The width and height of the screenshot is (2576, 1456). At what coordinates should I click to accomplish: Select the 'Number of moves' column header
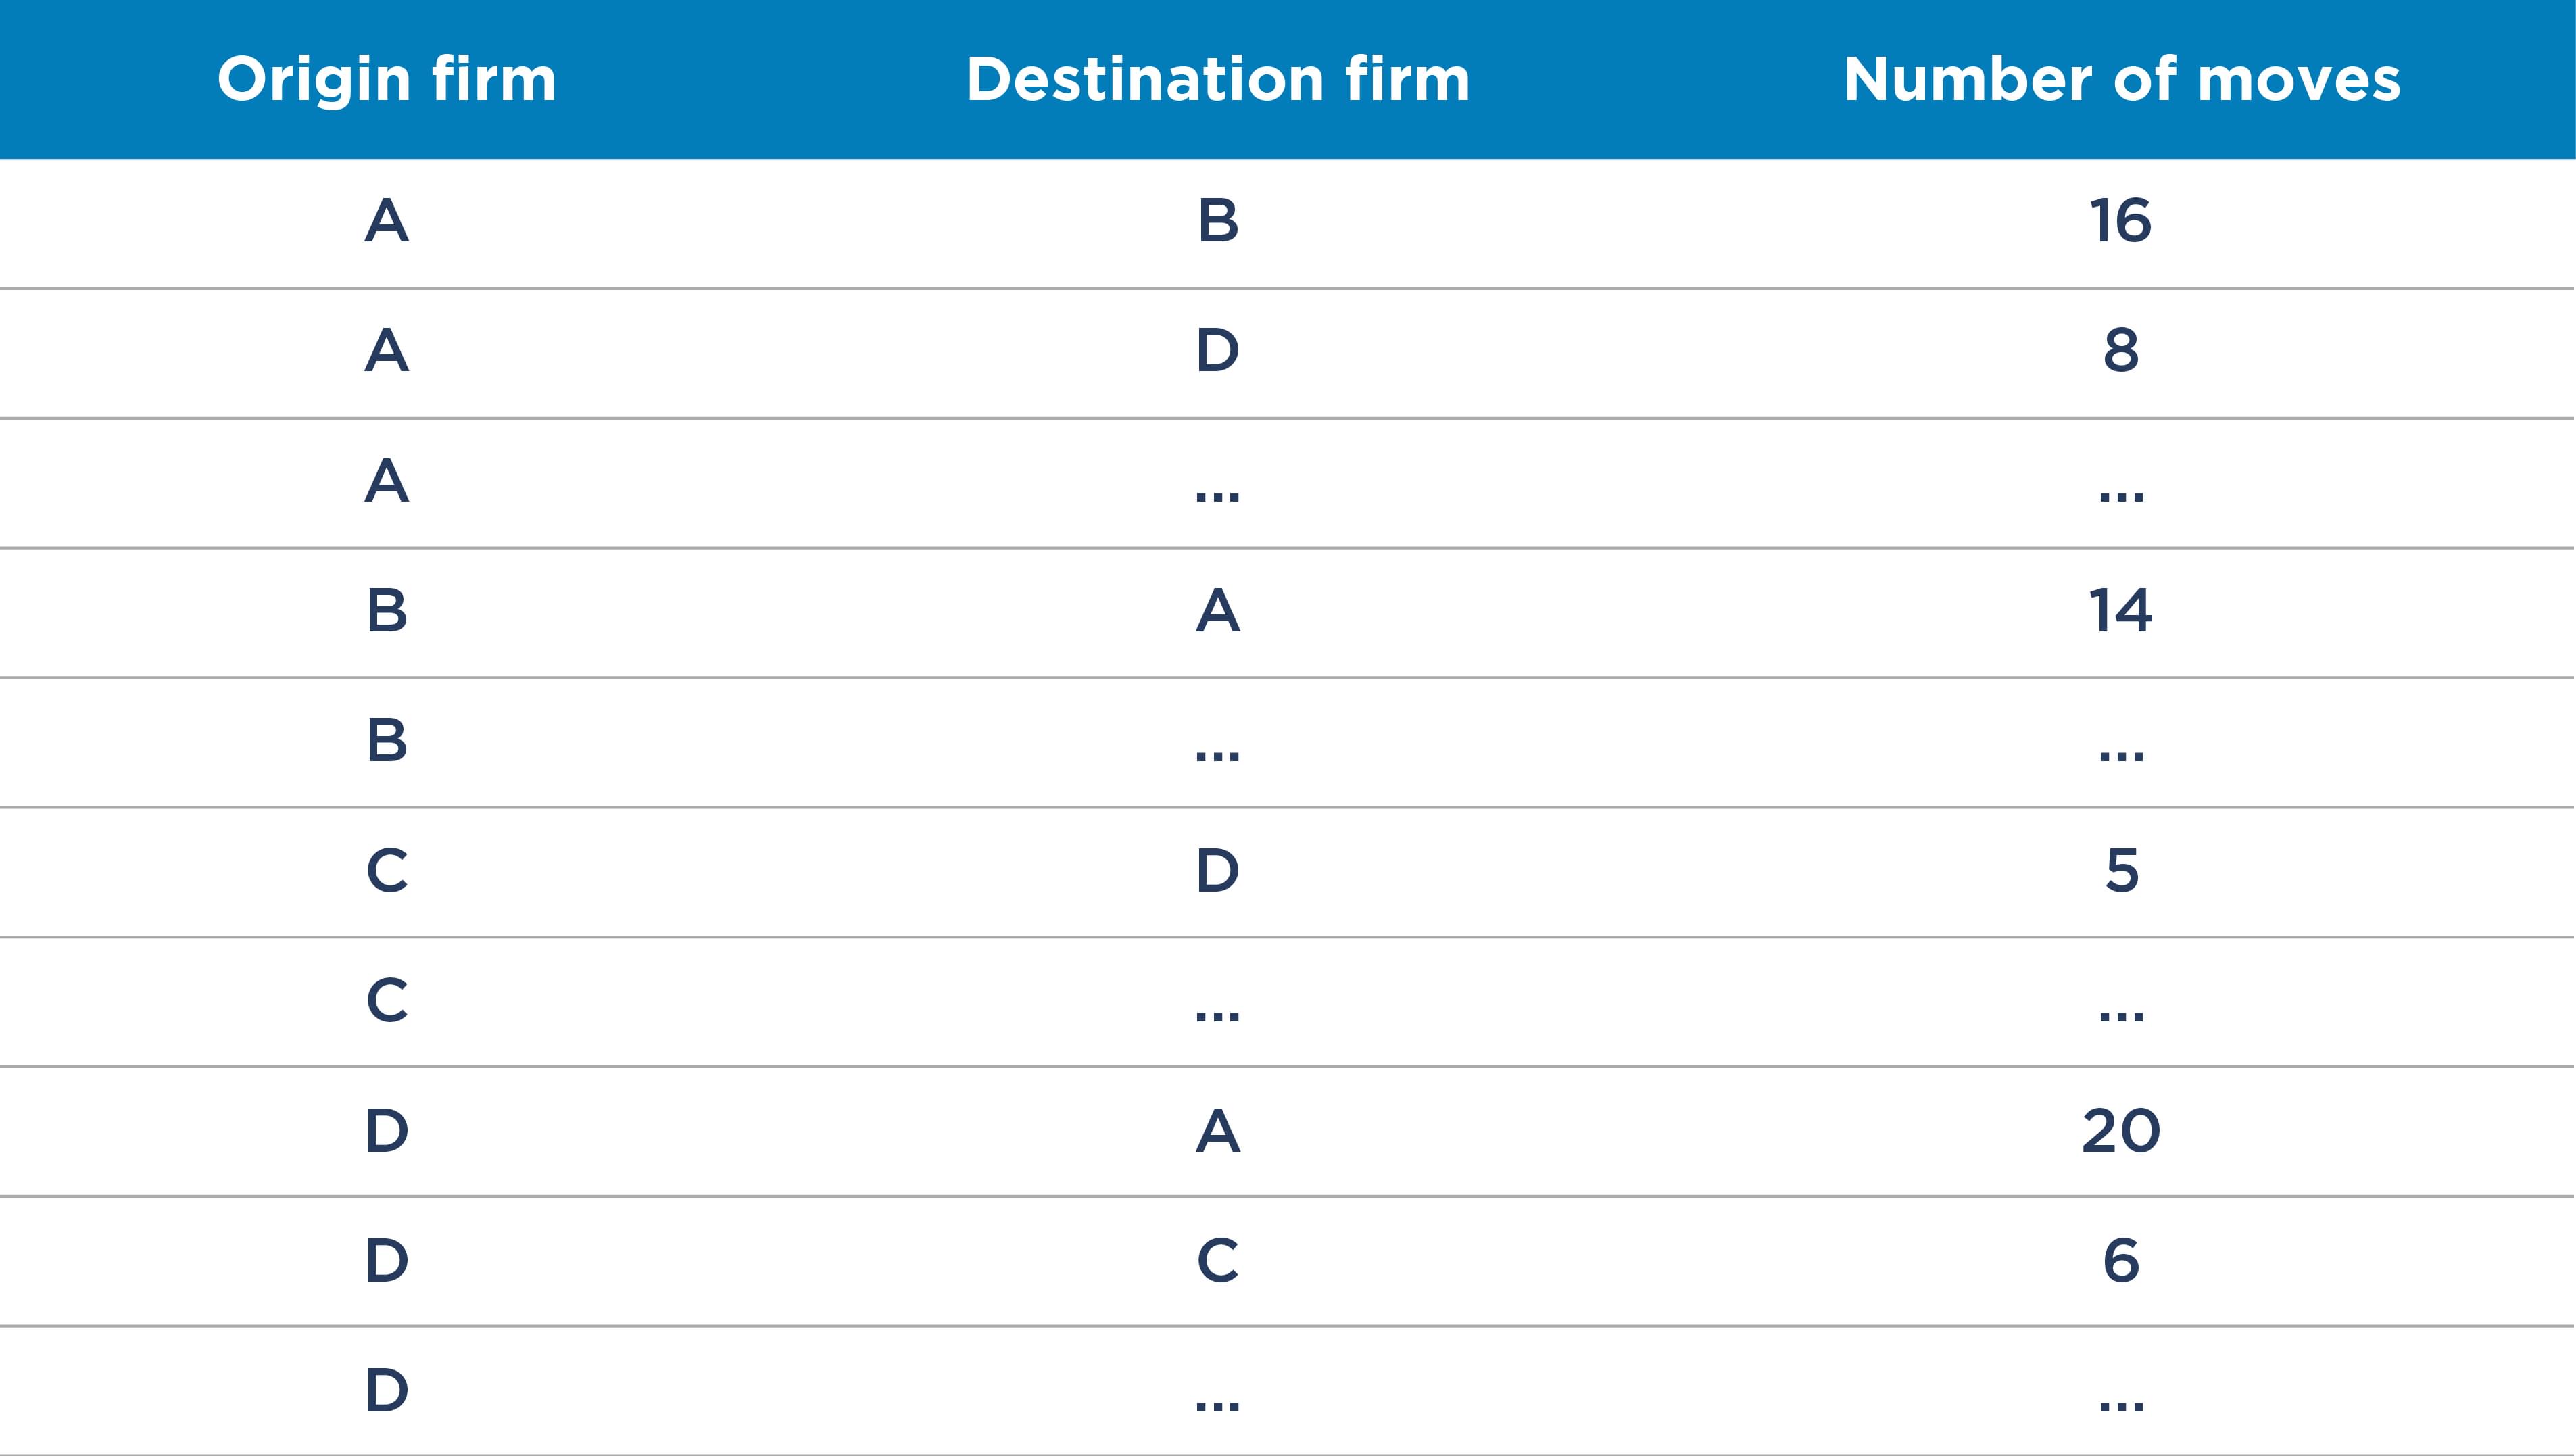coord(2121,79)
